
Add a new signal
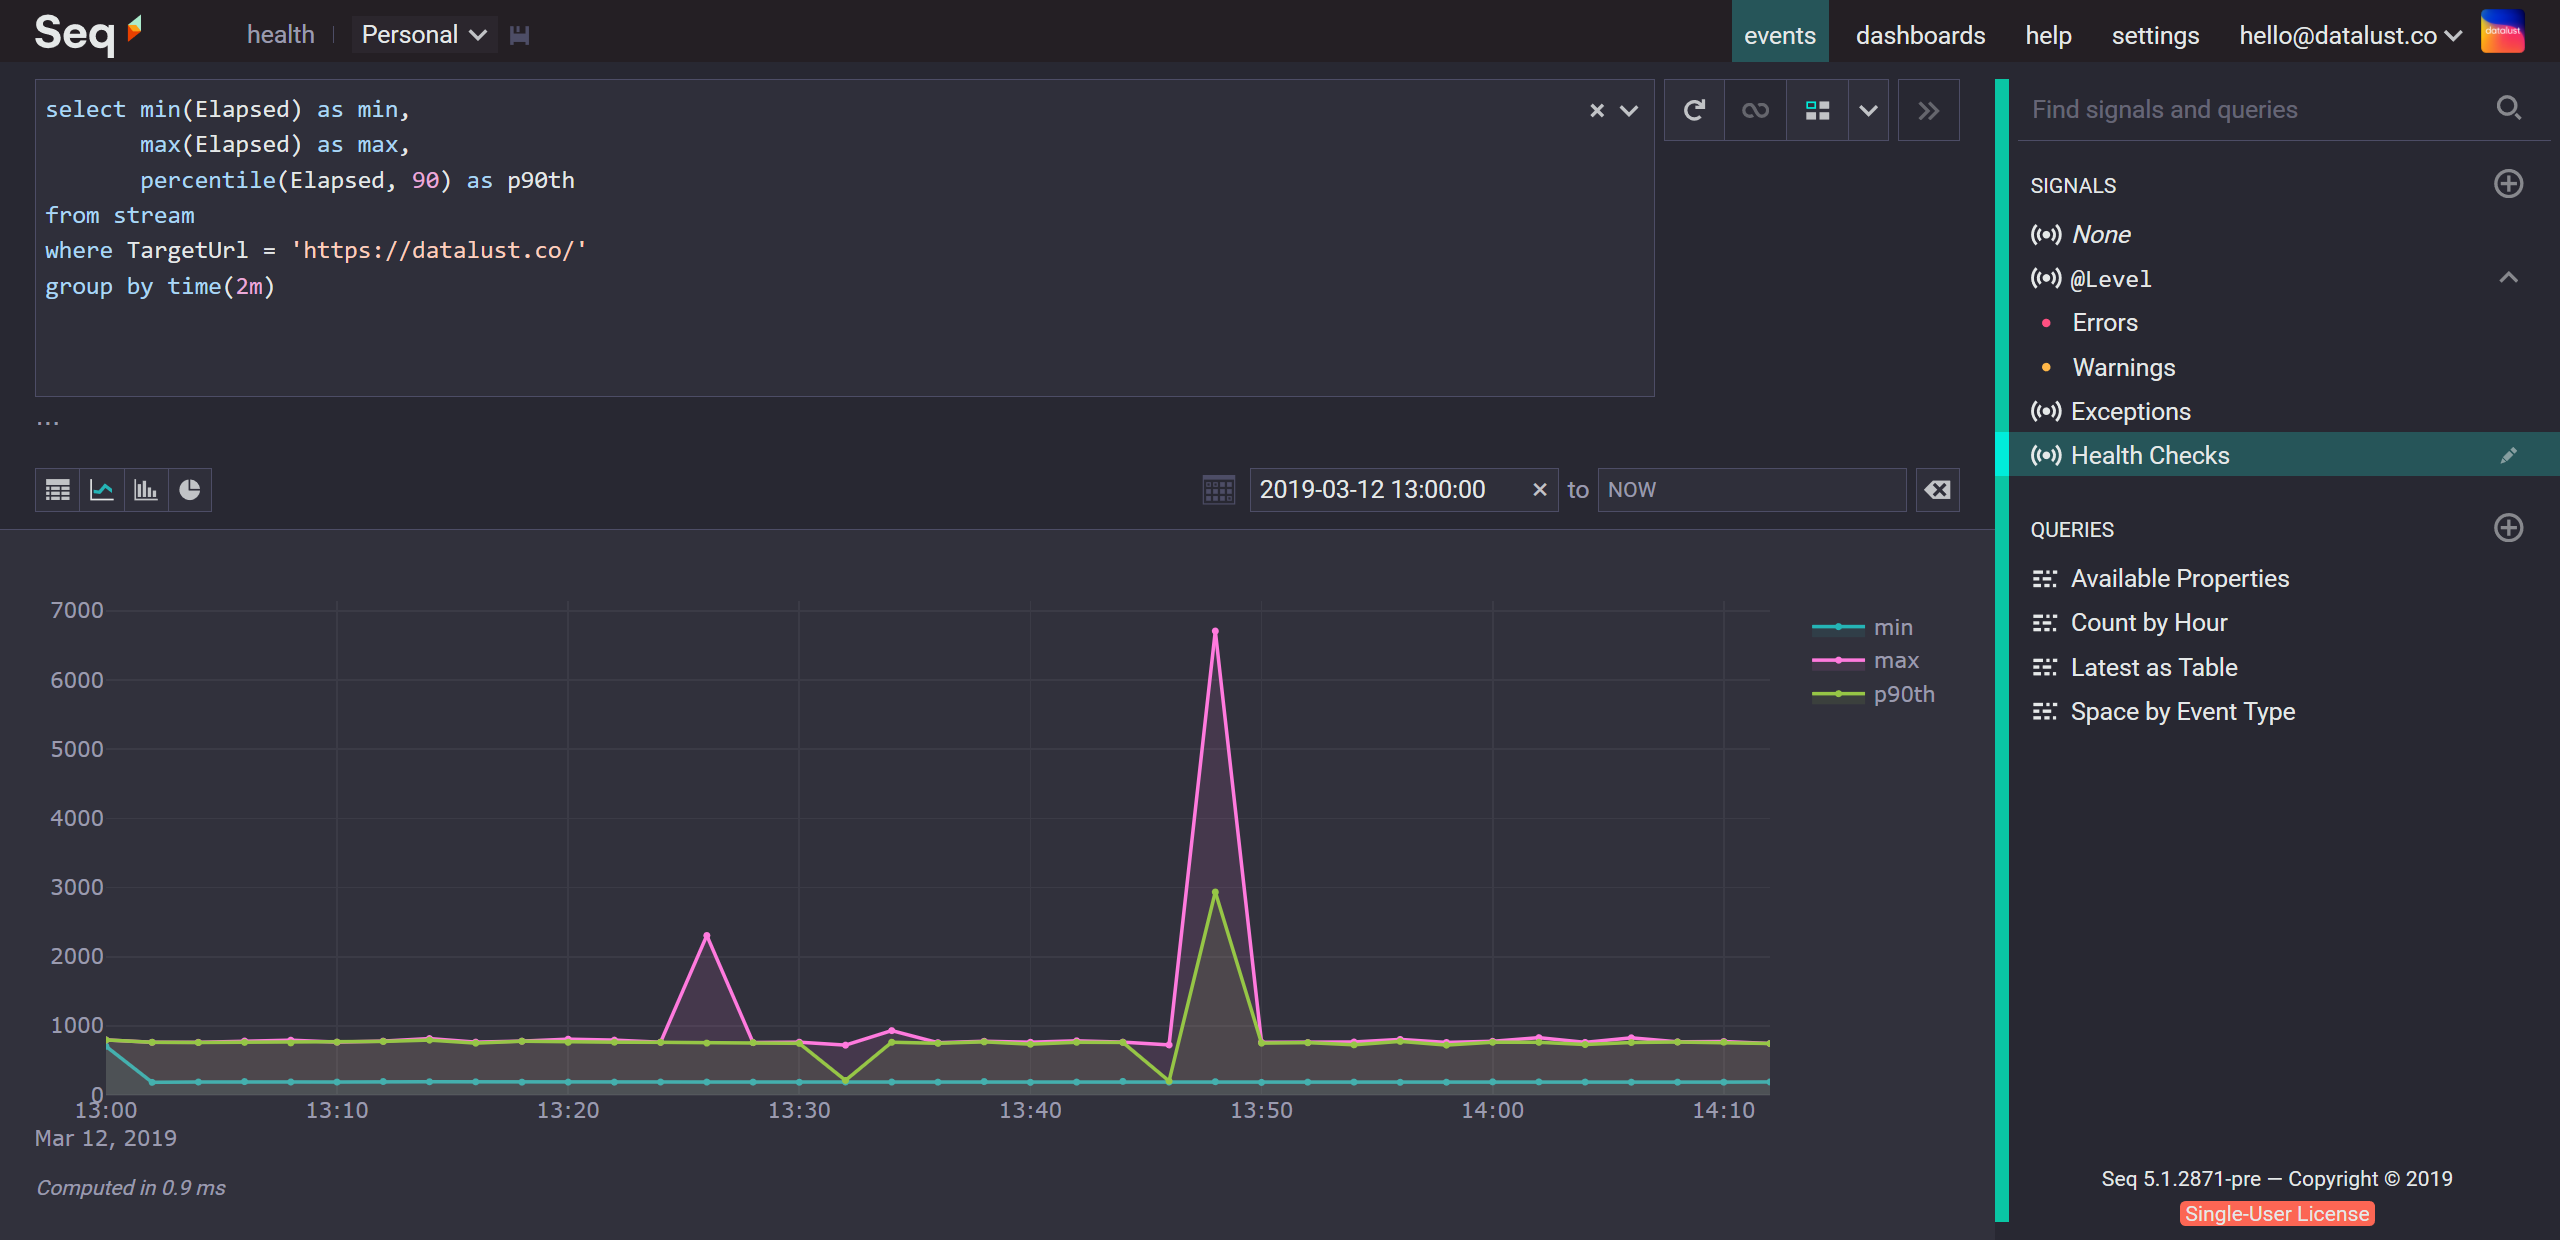pos(2508,184)
